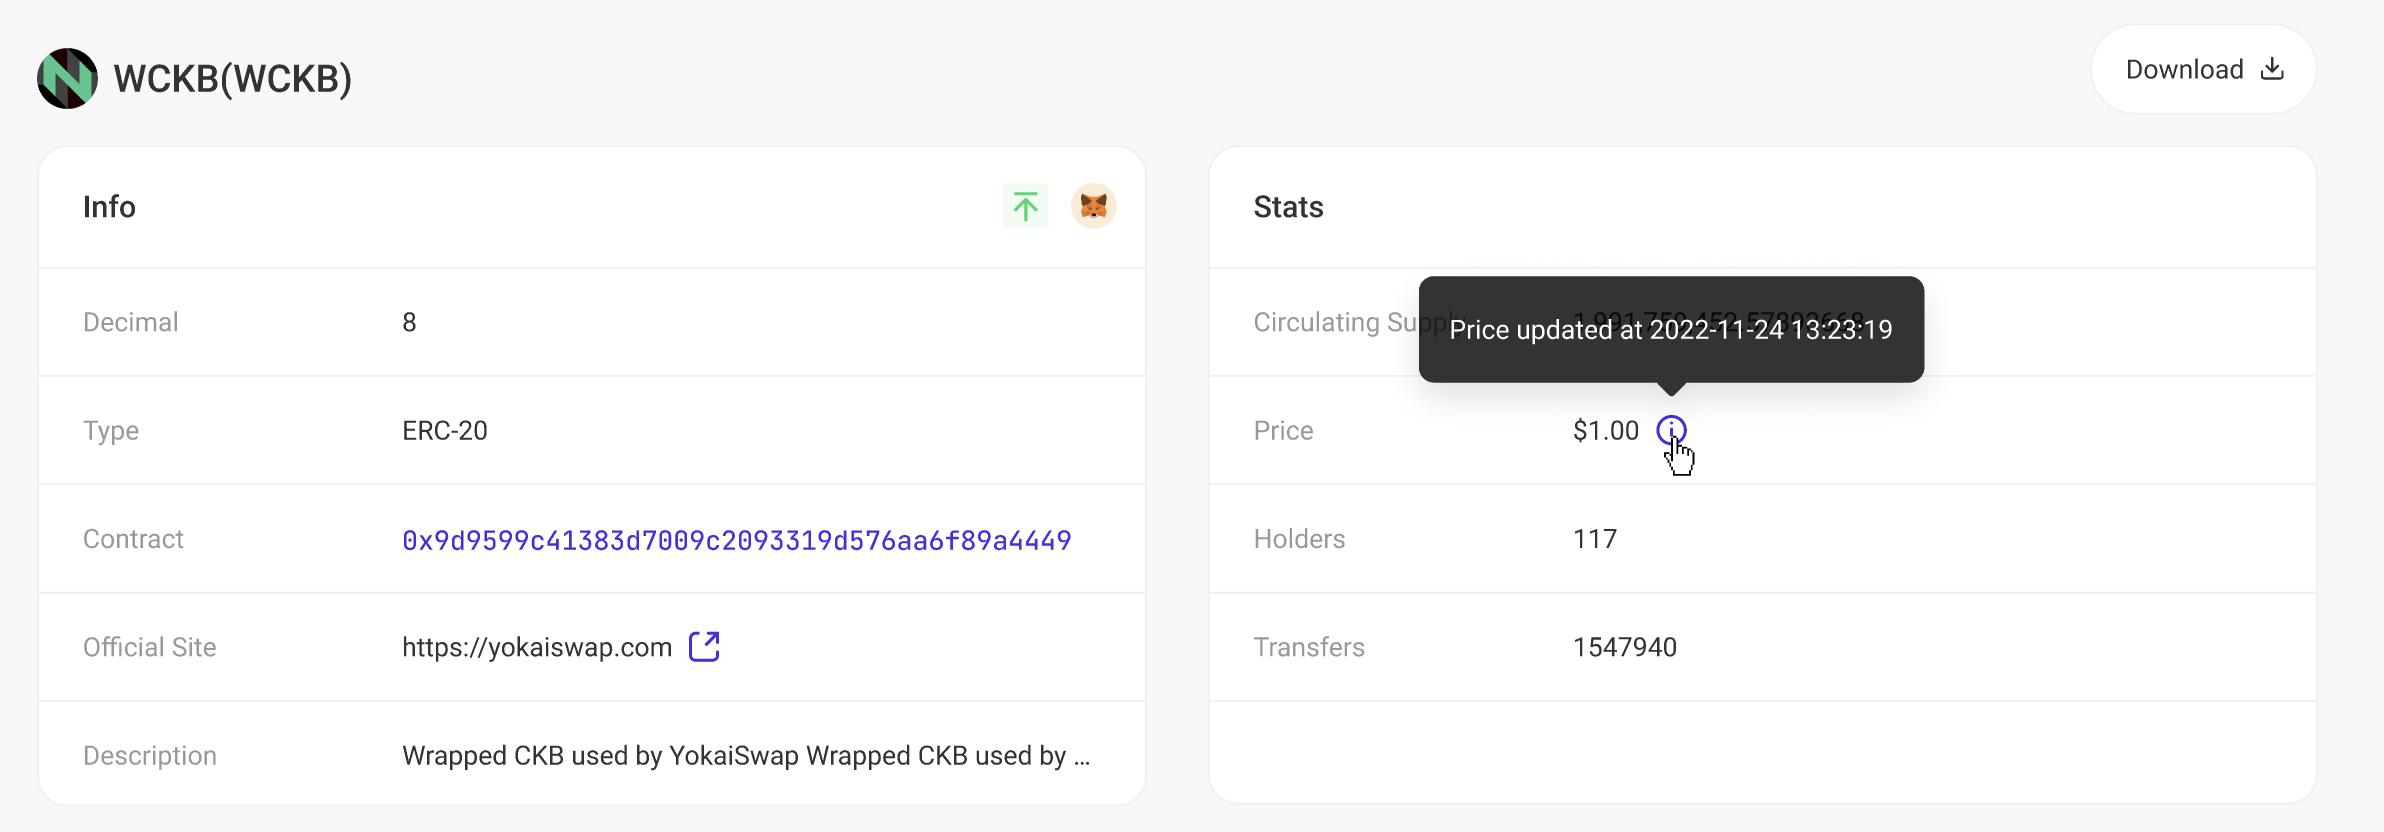Select the arrow-up icon in the Info panel
This screenshot has height=832, width=2384.
(x=1024, y=206)
